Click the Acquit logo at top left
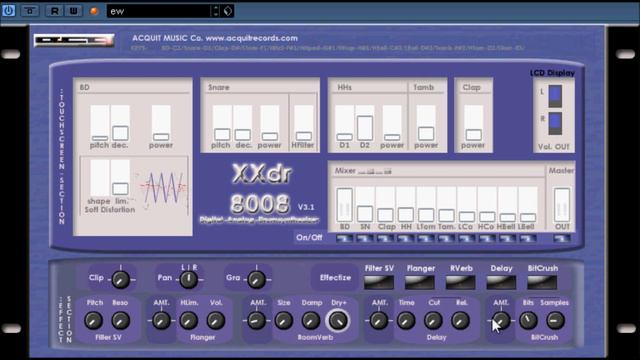This screenshot has width=640, height=360. point(74,40)
